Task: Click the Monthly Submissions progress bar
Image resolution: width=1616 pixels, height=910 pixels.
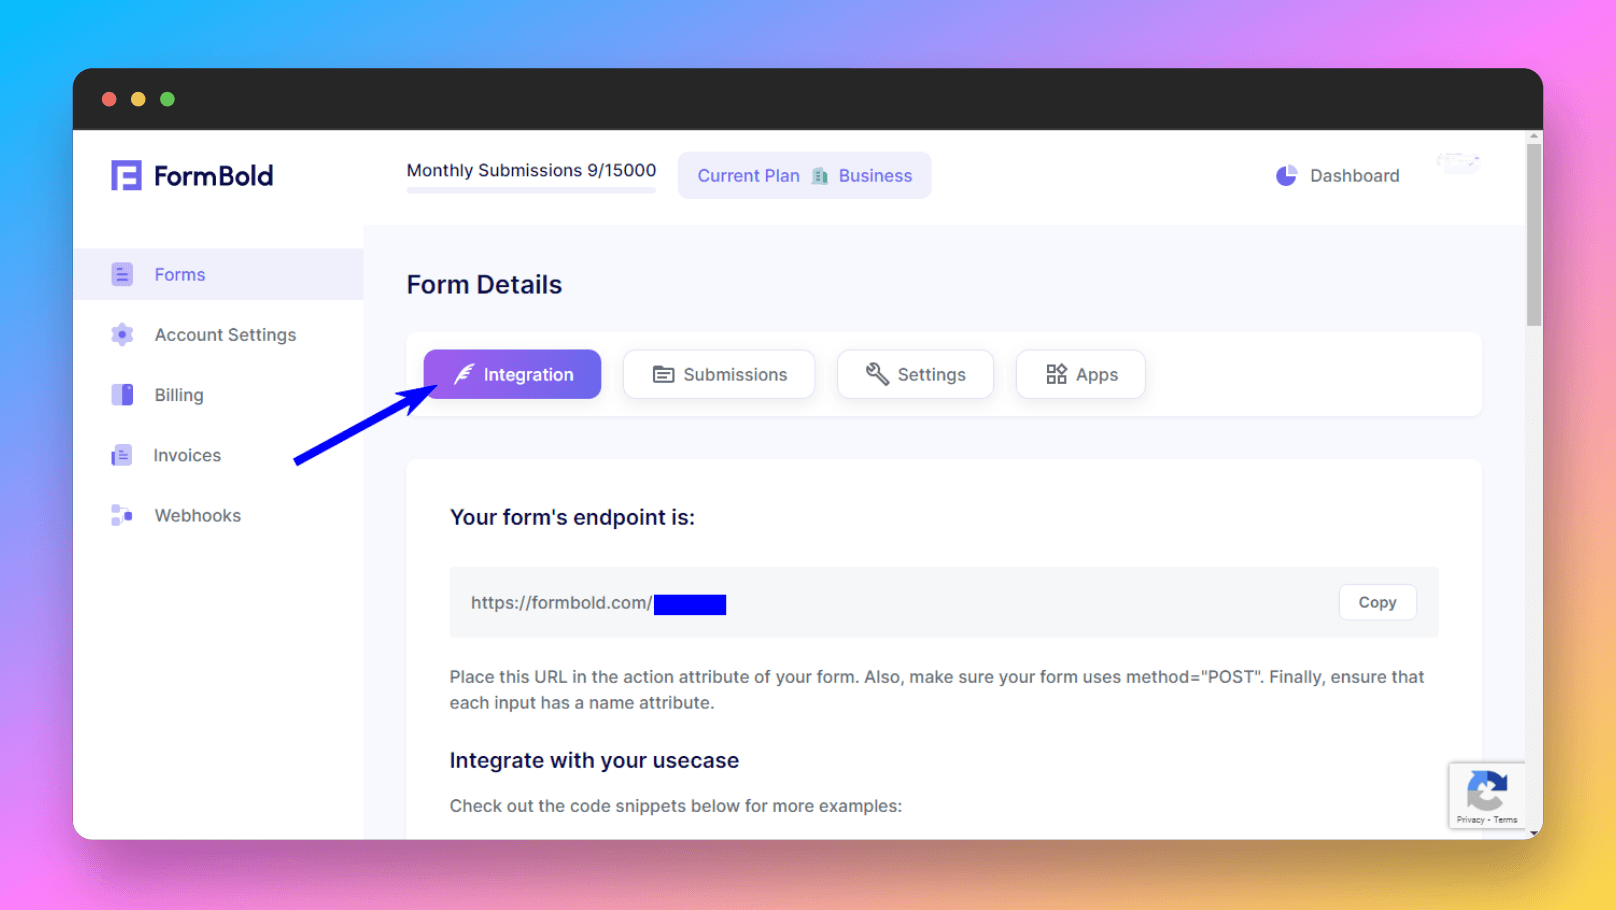Action: [x=531, y=190]
